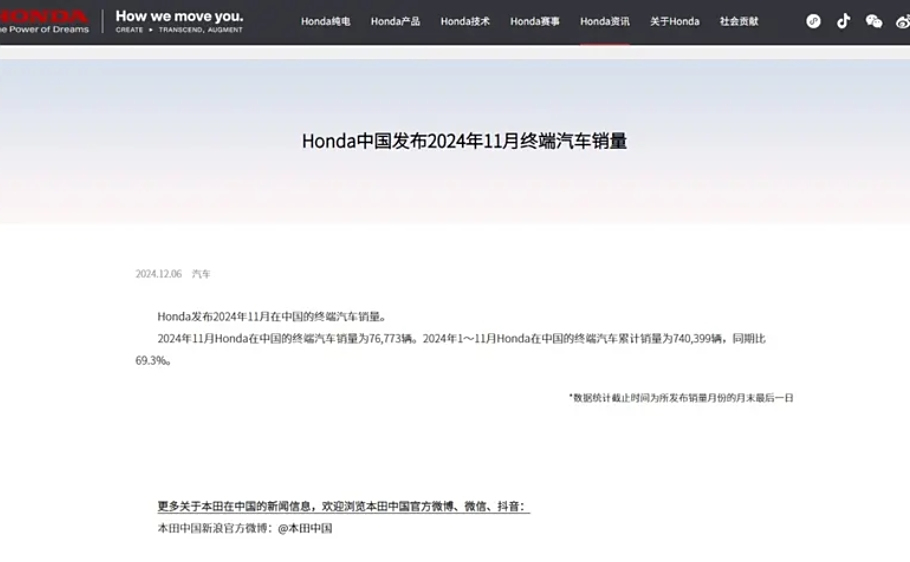910x562 pixels.
Task: Open the Honda logo home link
Action: pyautogui.click(x=44, y=21)
